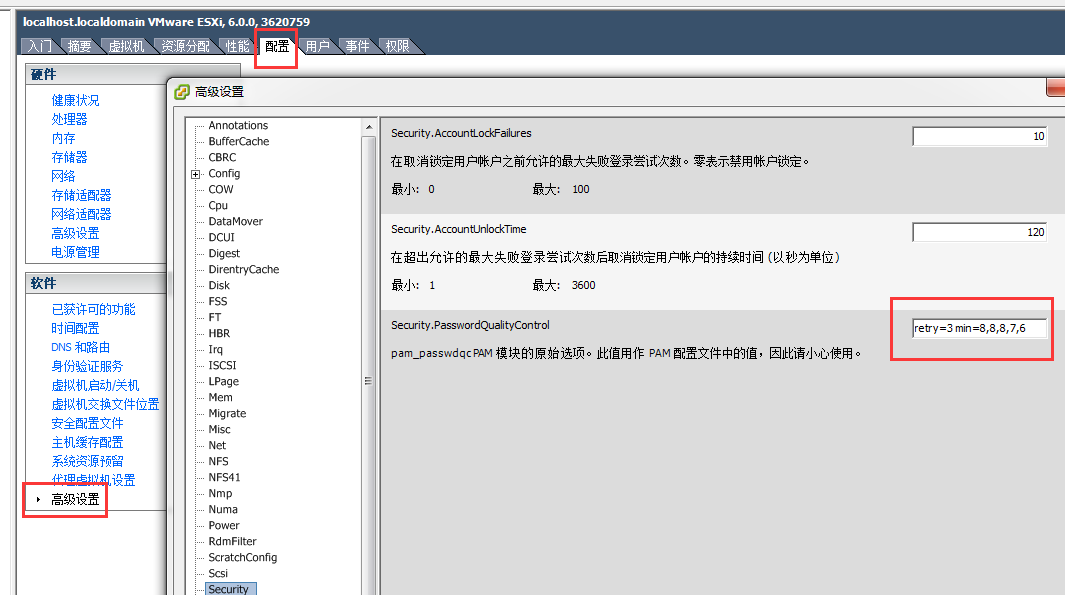Select Security in the settings tree

229,589
